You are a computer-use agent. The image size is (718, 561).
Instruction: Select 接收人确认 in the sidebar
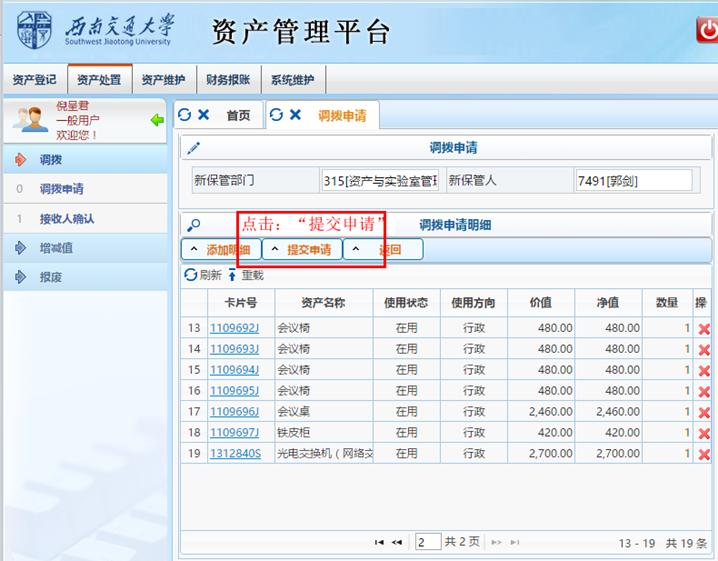[x=67, y=218]
